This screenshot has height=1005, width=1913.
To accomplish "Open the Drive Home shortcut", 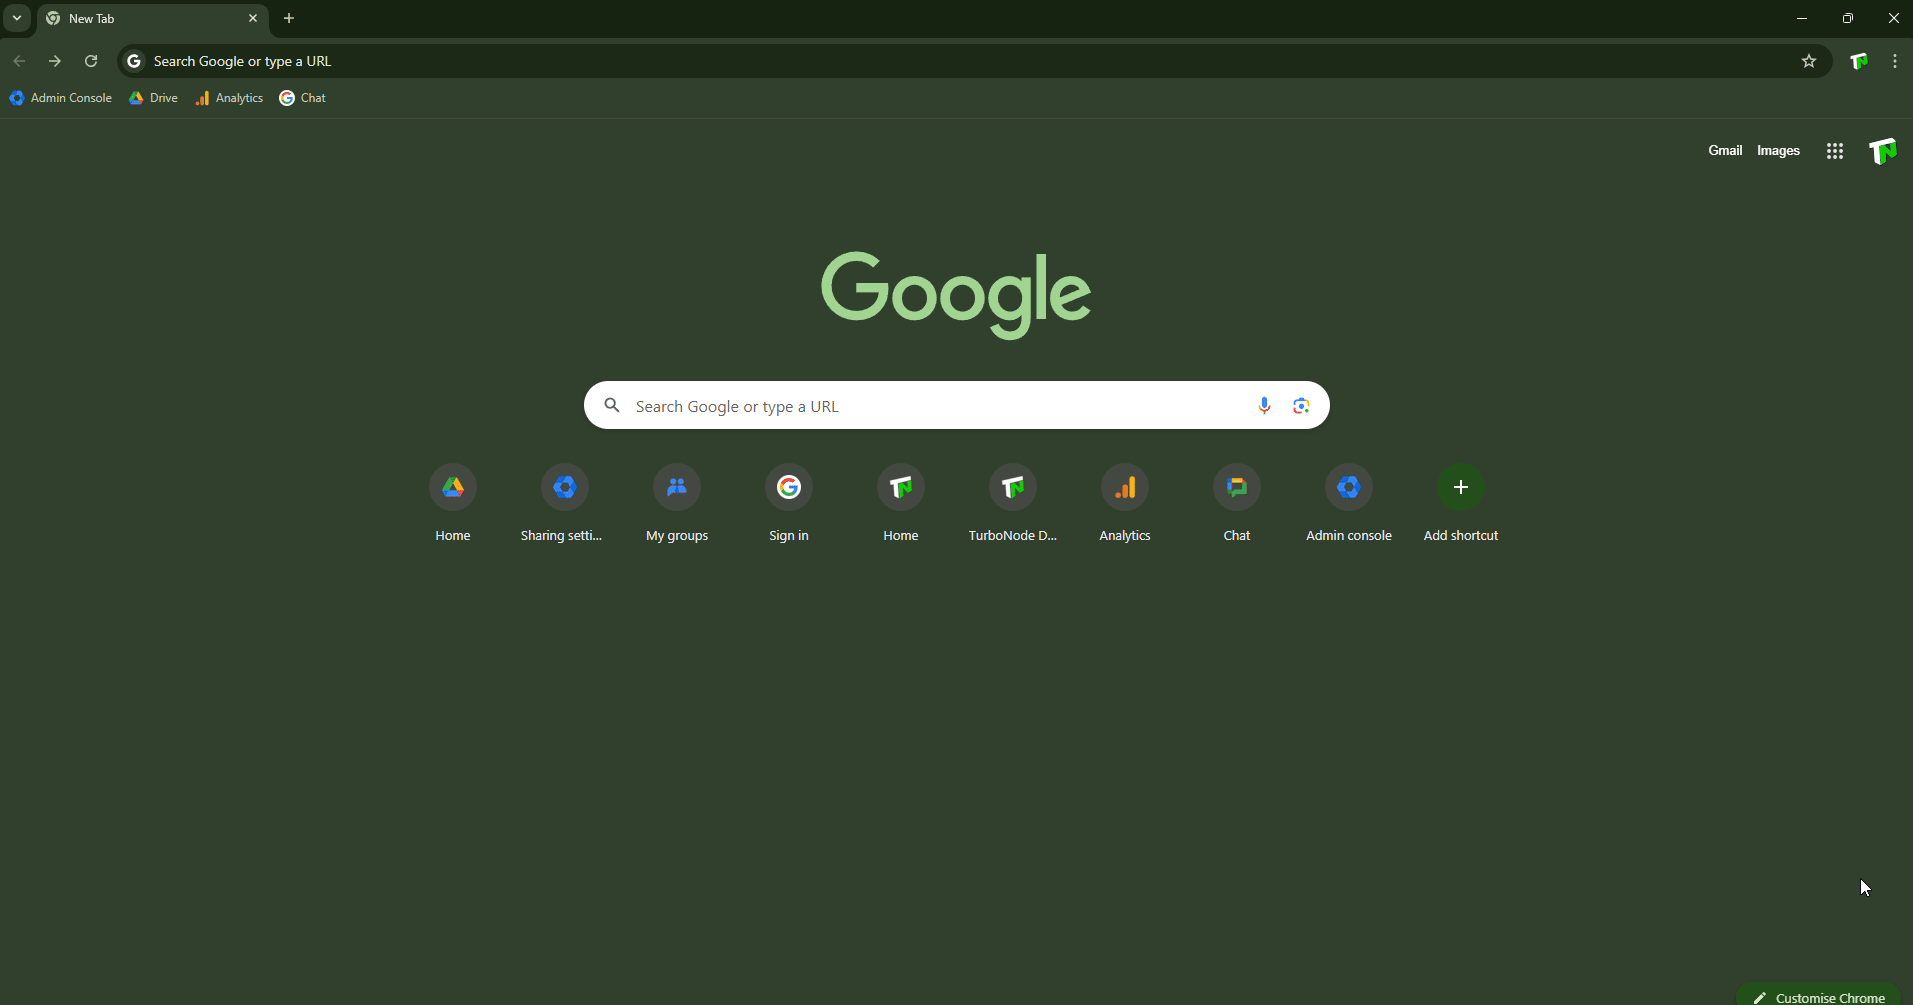I will click(453, 503).
